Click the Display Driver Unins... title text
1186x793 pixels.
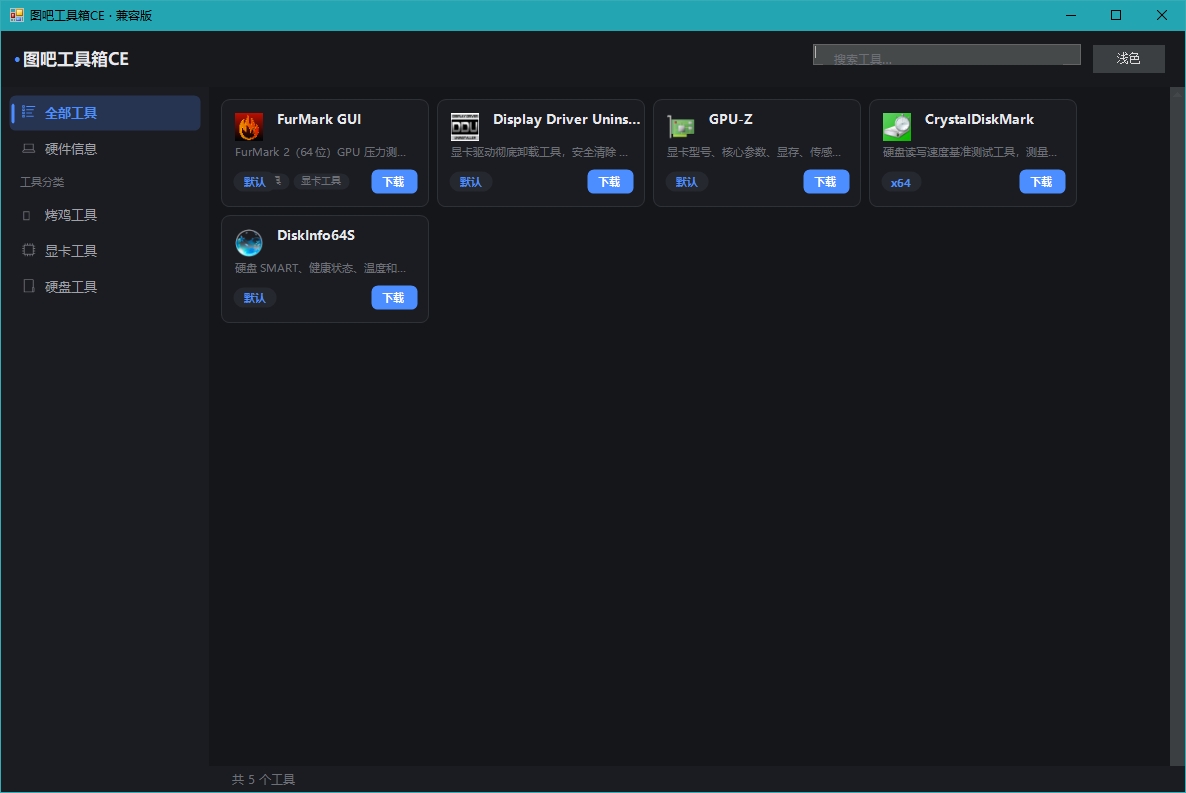[567, 120]
